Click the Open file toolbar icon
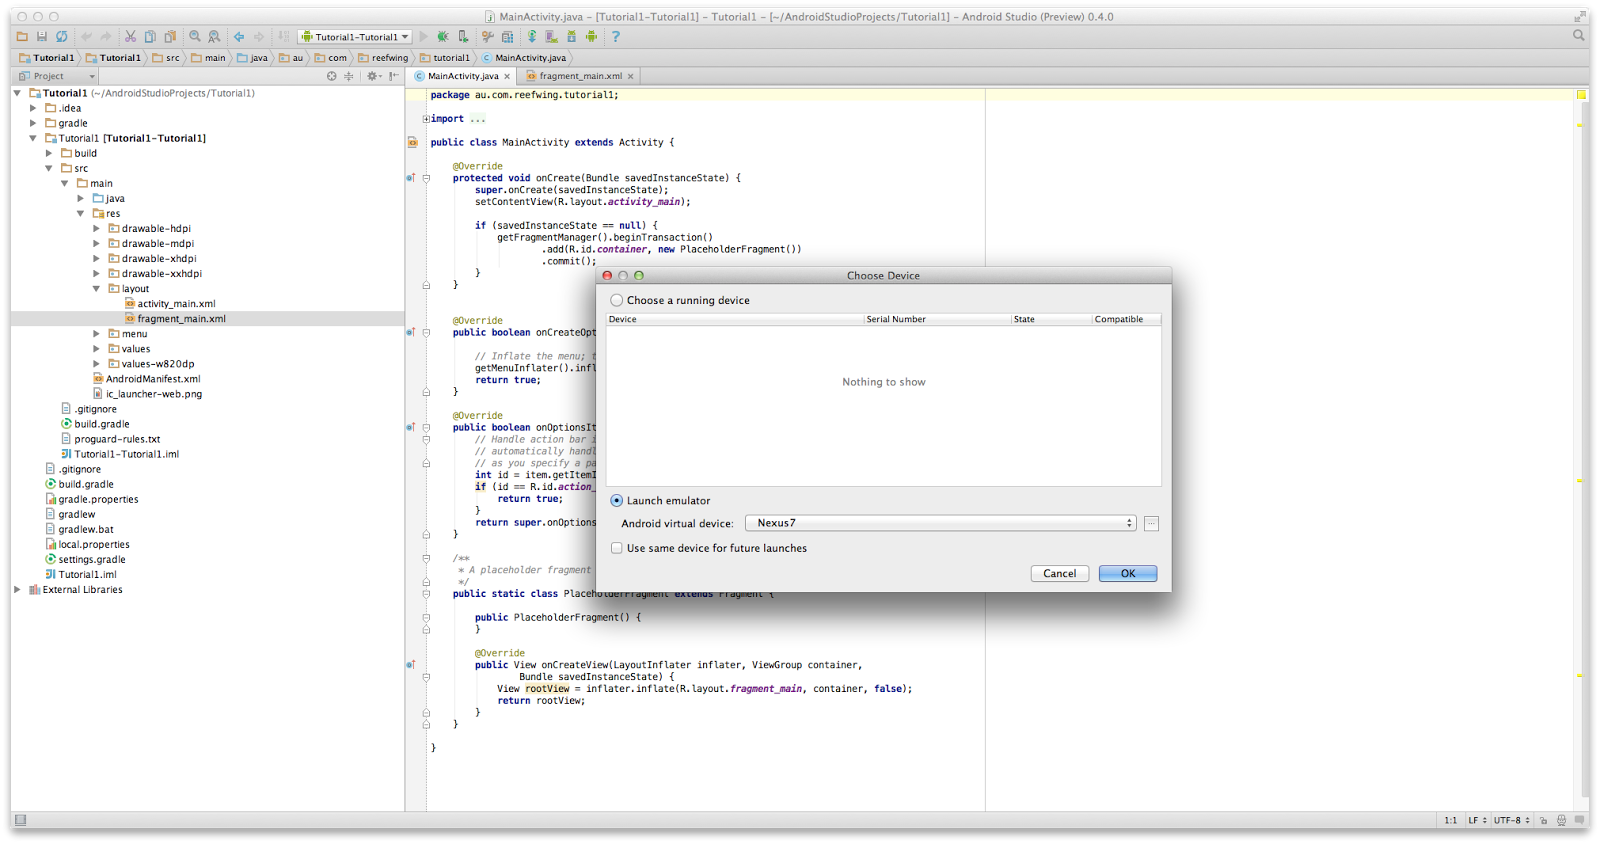This screenshot has height=844, width=1600. (22, 36)
